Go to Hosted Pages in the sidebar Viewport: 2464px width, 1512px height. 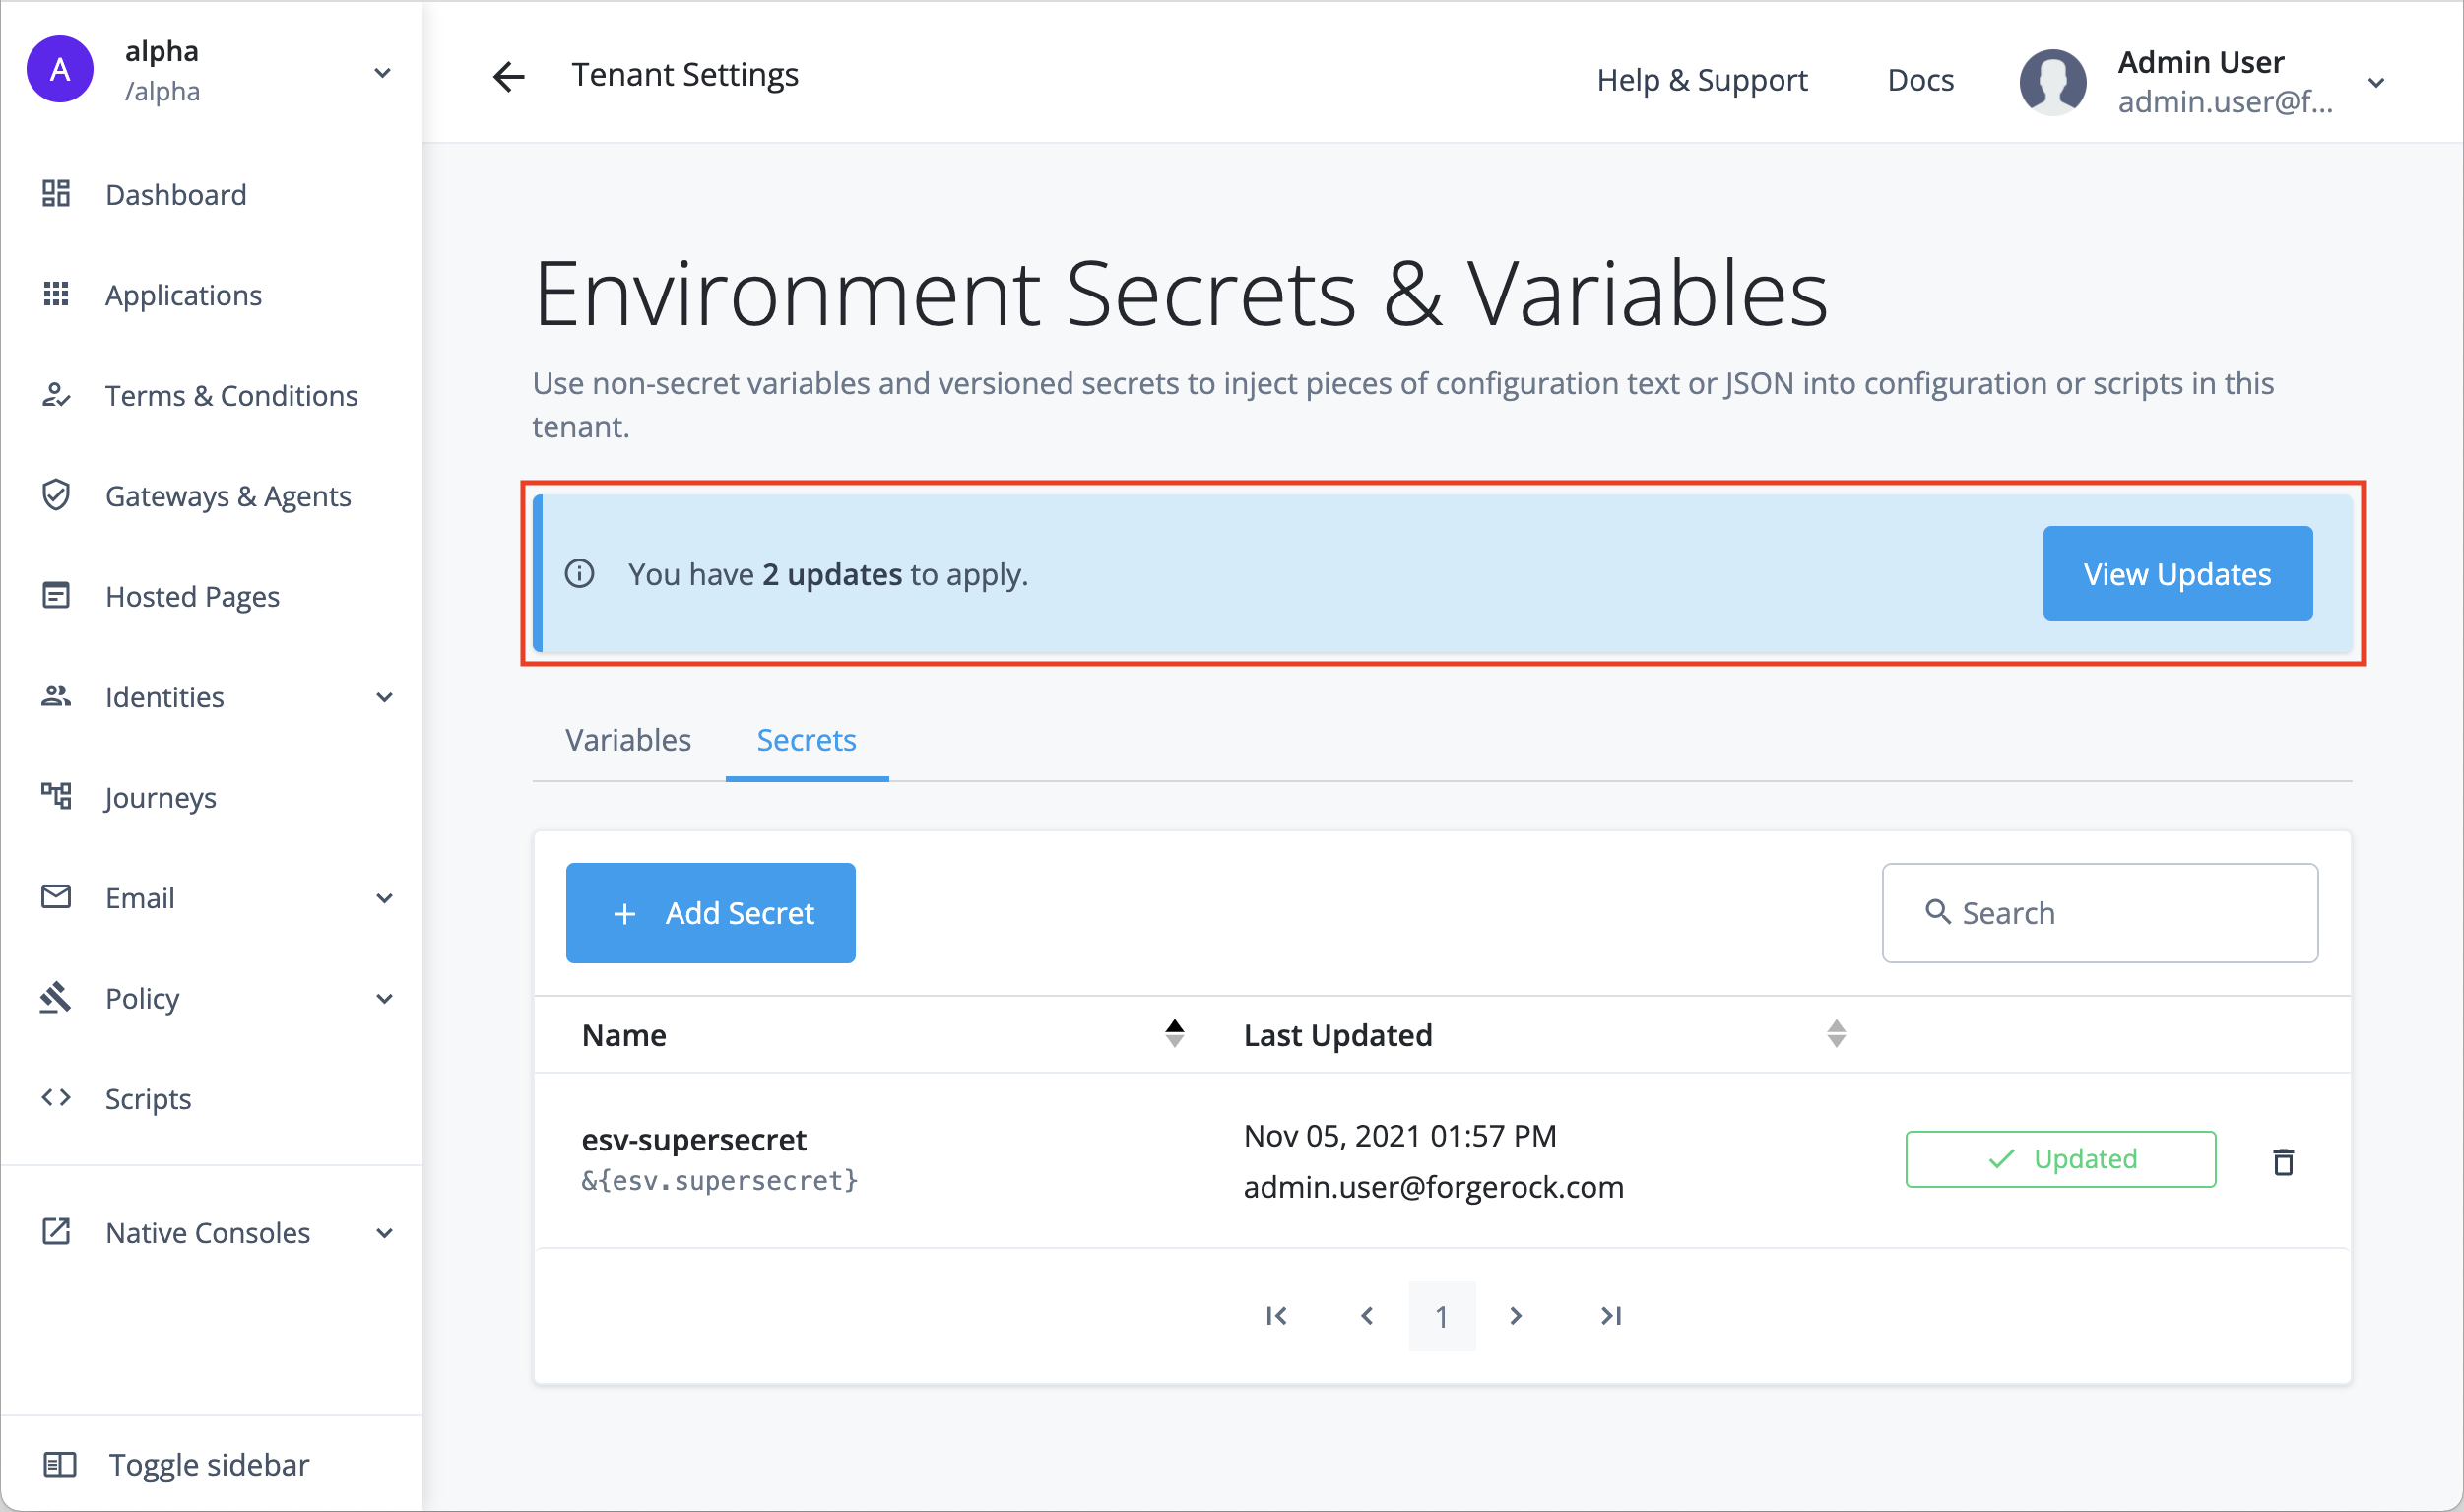click(192, 597)
